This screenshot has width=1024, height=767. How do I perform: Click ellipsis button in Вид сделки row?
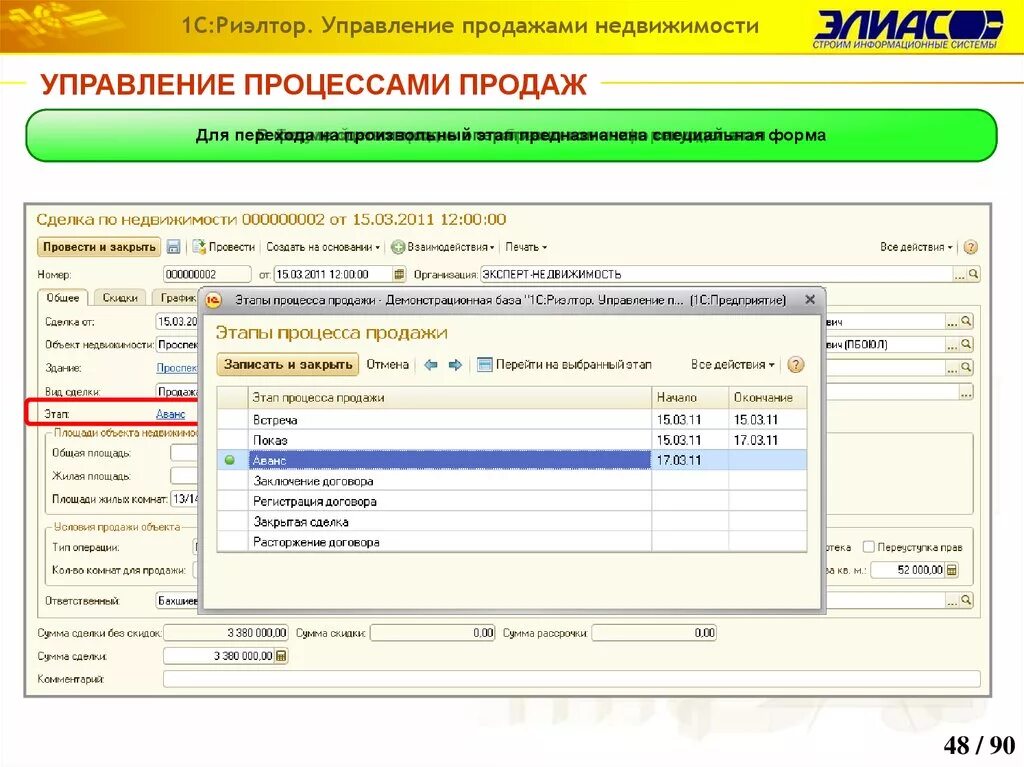(x=966, y=392)
